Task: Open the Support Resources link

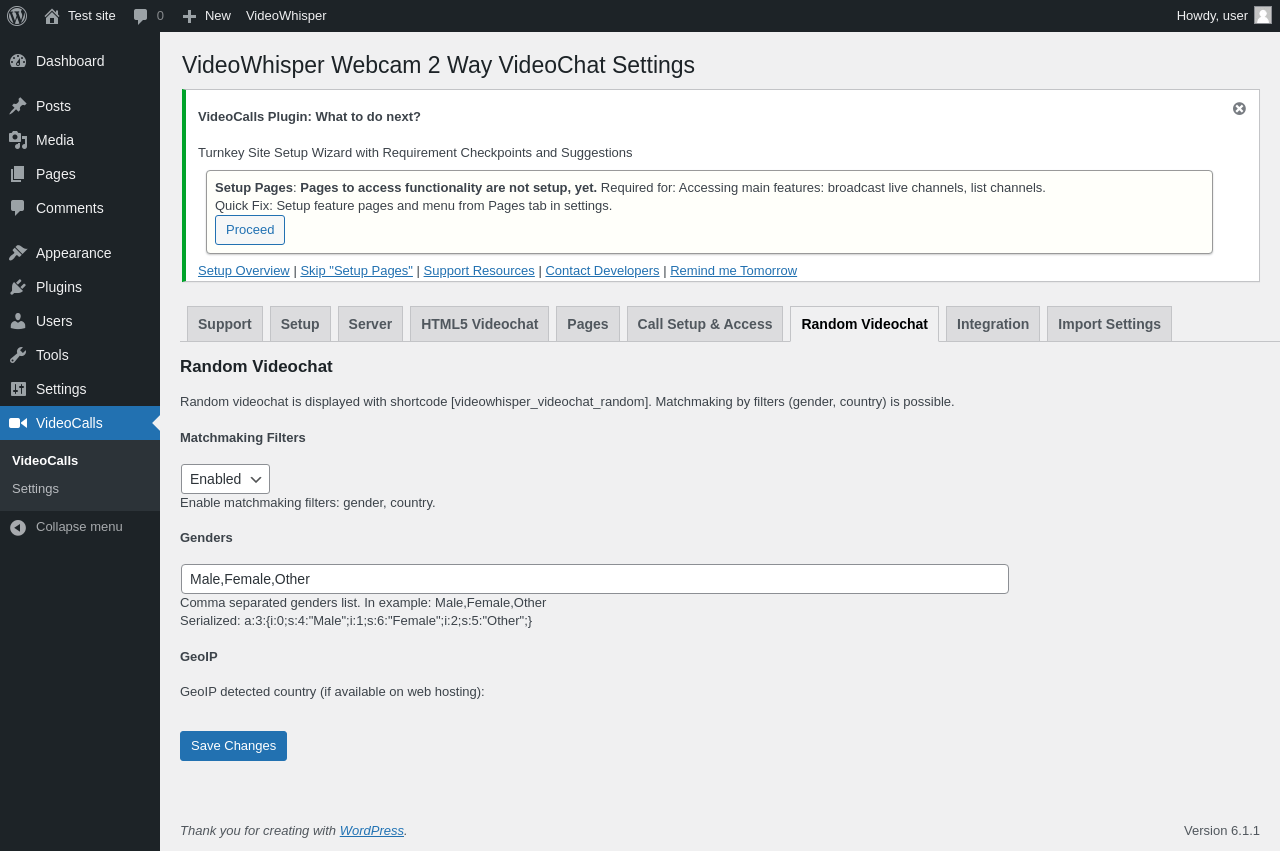Action: [479, 271]
